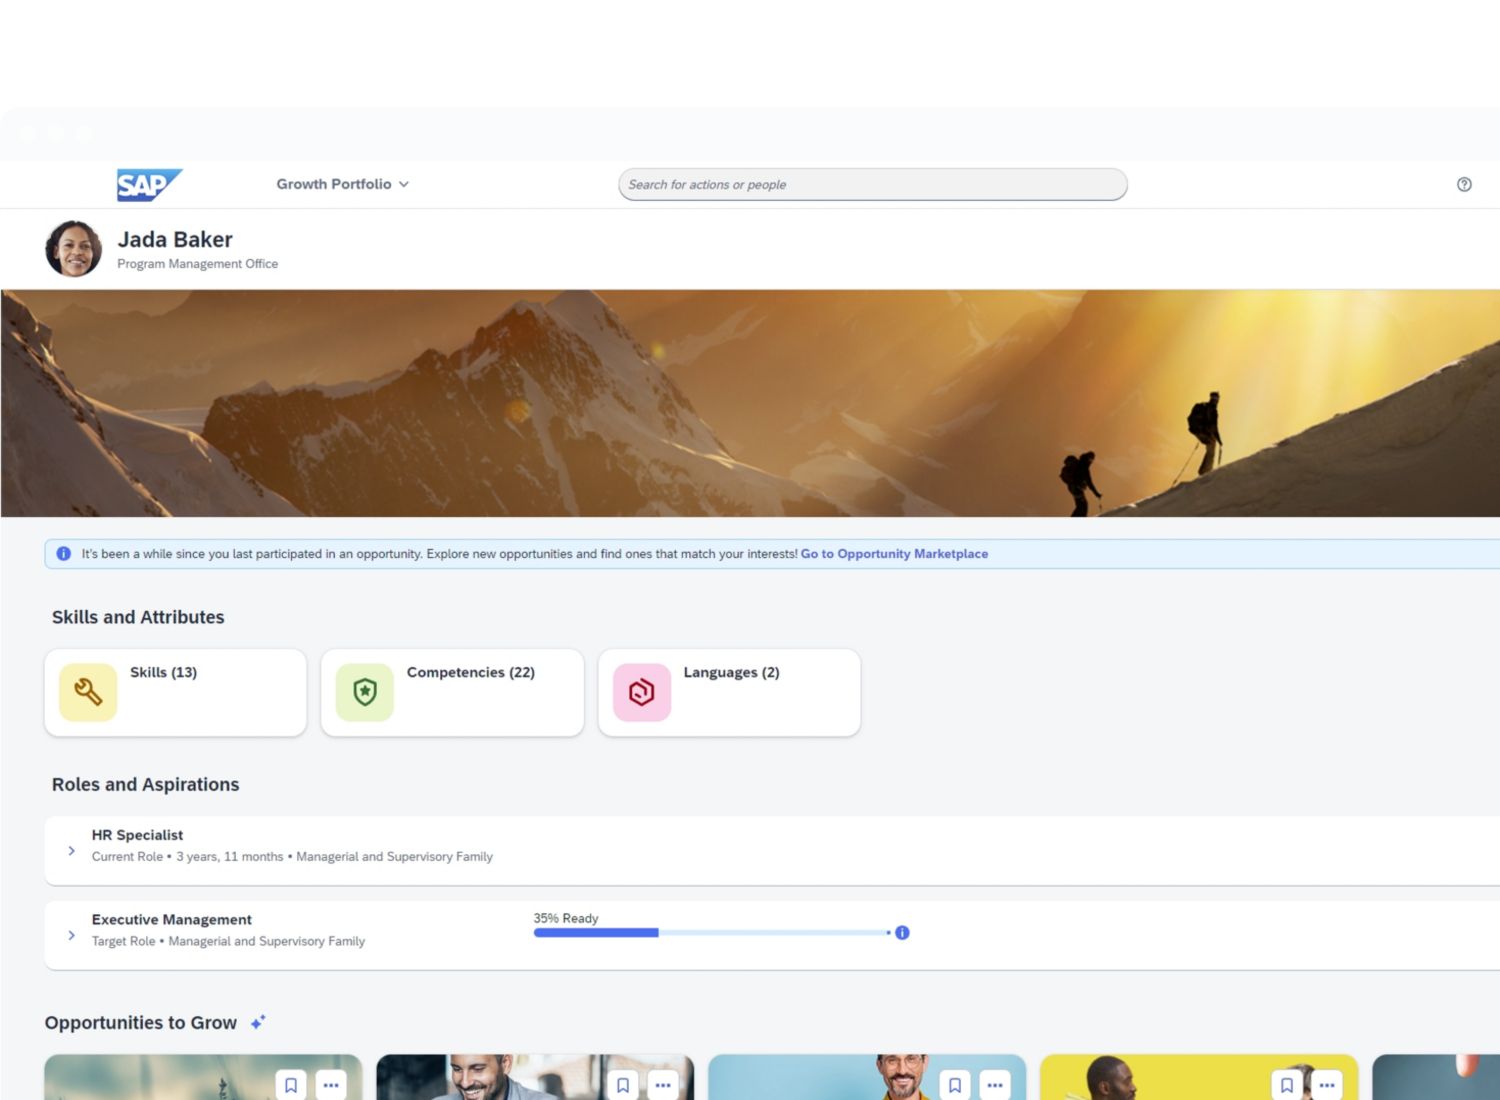Click the info icon in notification banner
Image resolution: width=1500 pixels, height=1100 pixels.
(x=64, y=554)
